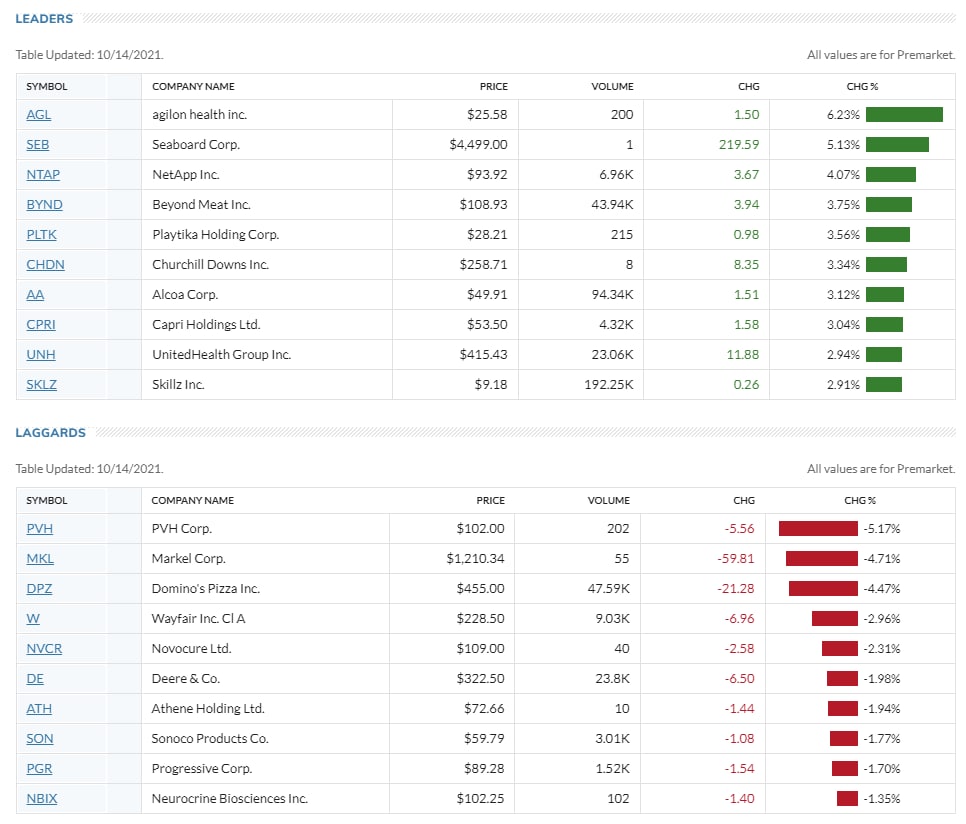Open the SKLZ symbol link
The height and width of the screenshot is (824, 966).
tap(41, 385)
